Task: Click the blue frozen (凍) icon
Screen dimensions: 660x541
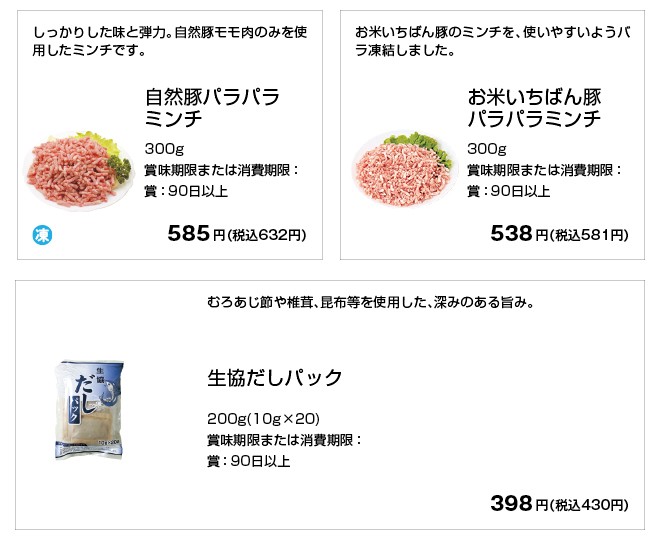Action: (x=43, y=236)
